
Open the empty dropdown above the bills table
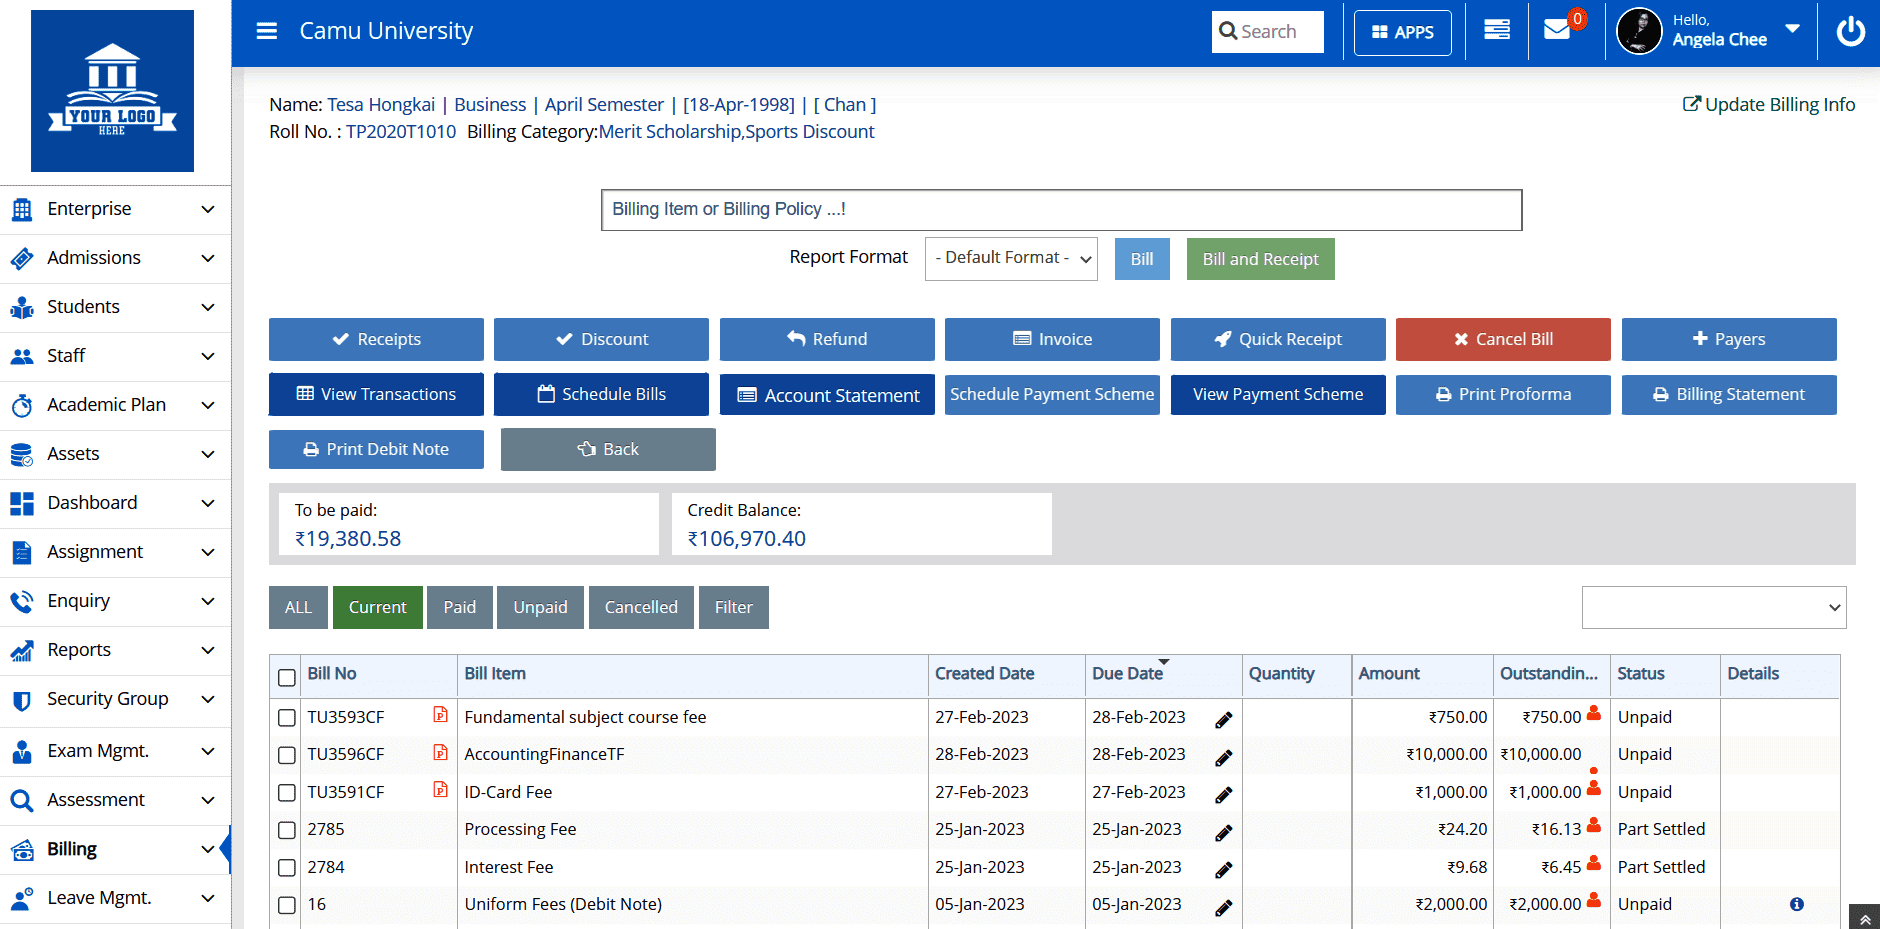click(x=1713, y=608)
